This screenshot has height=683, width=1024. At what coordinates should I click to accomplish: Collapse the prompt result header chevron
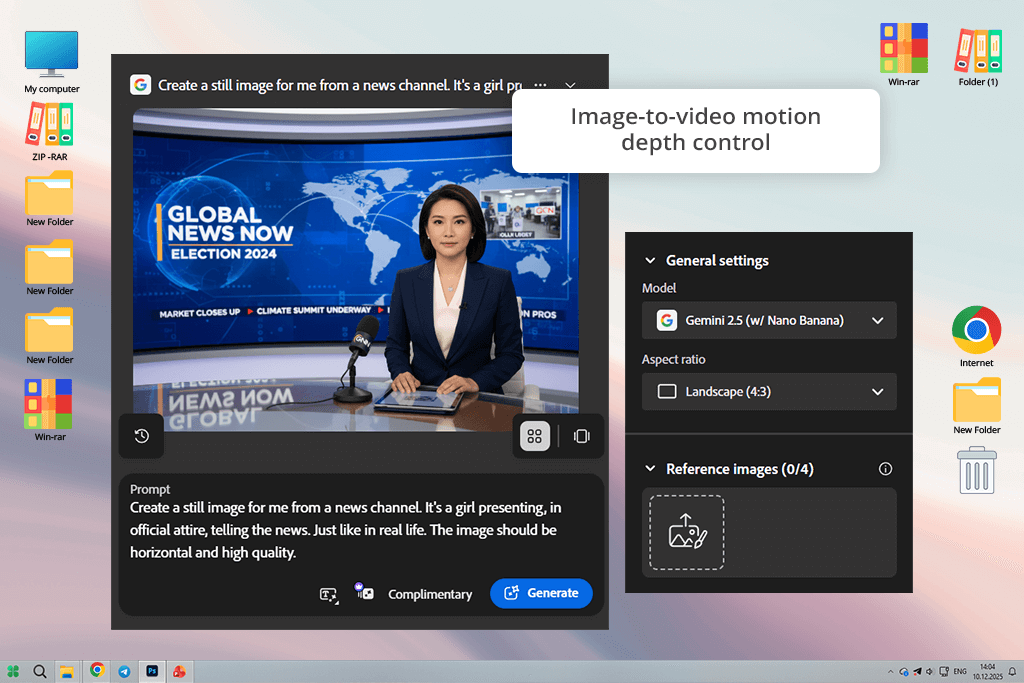pos(570,86)
